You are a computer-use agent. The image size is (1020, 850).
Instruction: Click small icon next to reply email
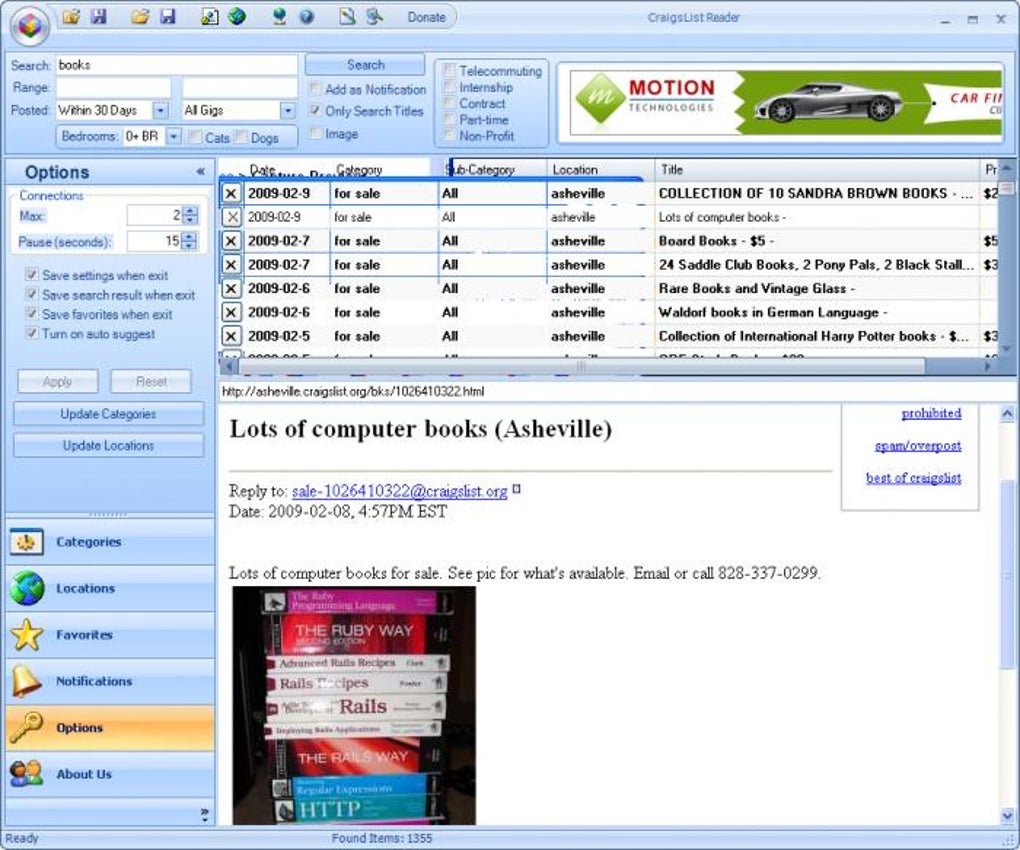(517, 489)
